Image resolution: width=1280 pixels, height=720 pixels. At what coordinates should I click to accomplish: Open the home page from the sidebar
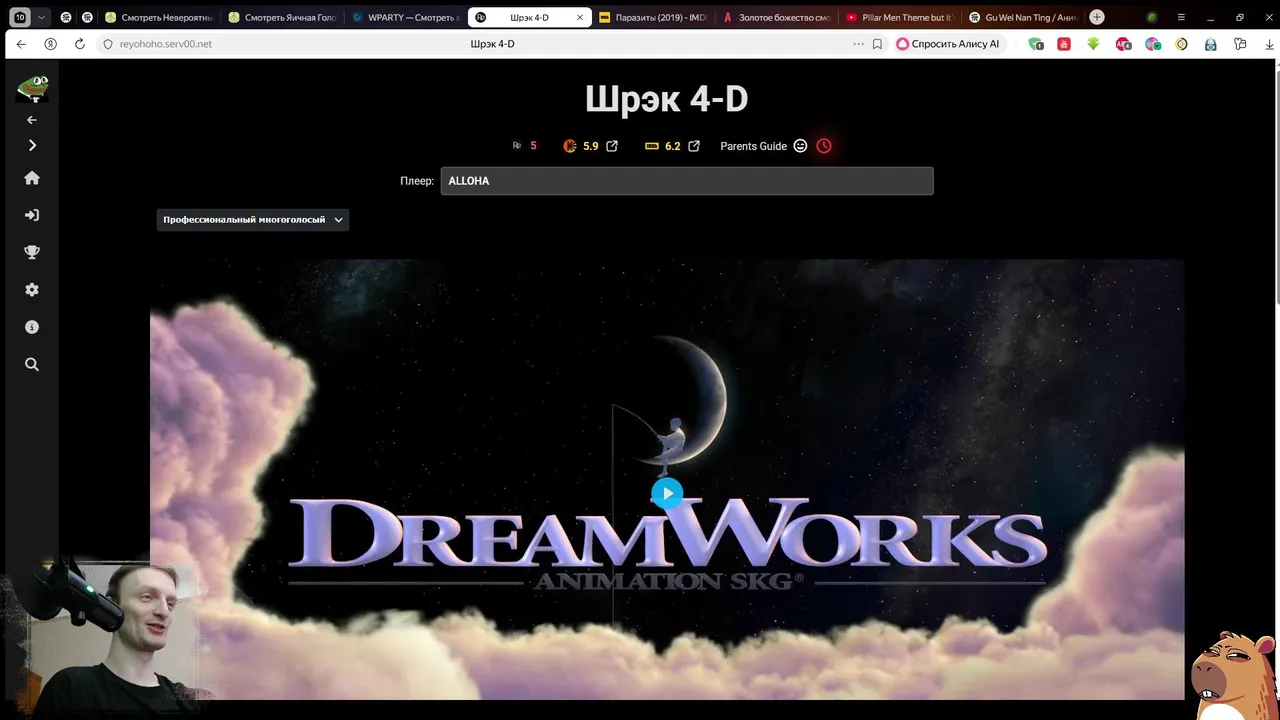click(32, 178)
